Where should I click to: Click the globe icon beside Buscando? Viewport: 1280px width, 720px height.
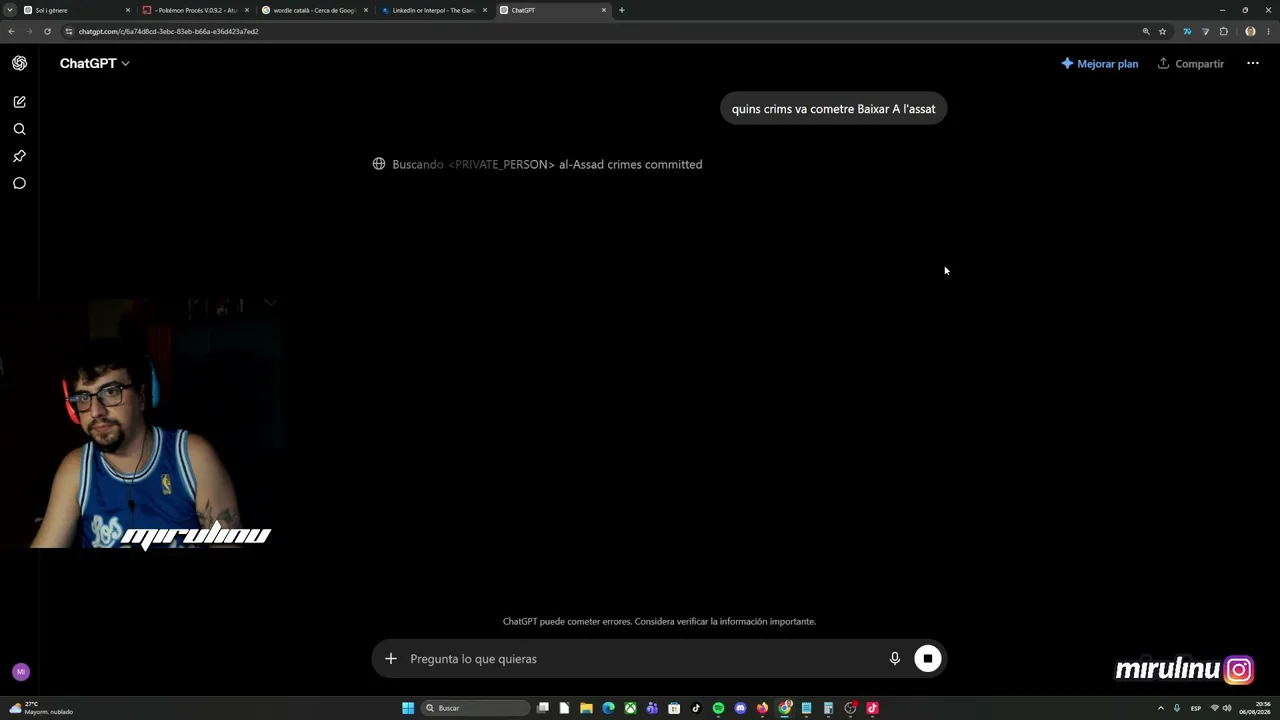pyautogui.click(x=379, y=164)
